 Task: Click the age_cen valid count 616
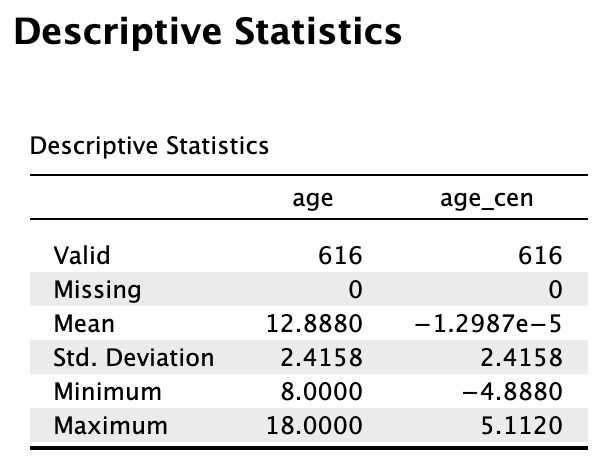pos(541,256)
